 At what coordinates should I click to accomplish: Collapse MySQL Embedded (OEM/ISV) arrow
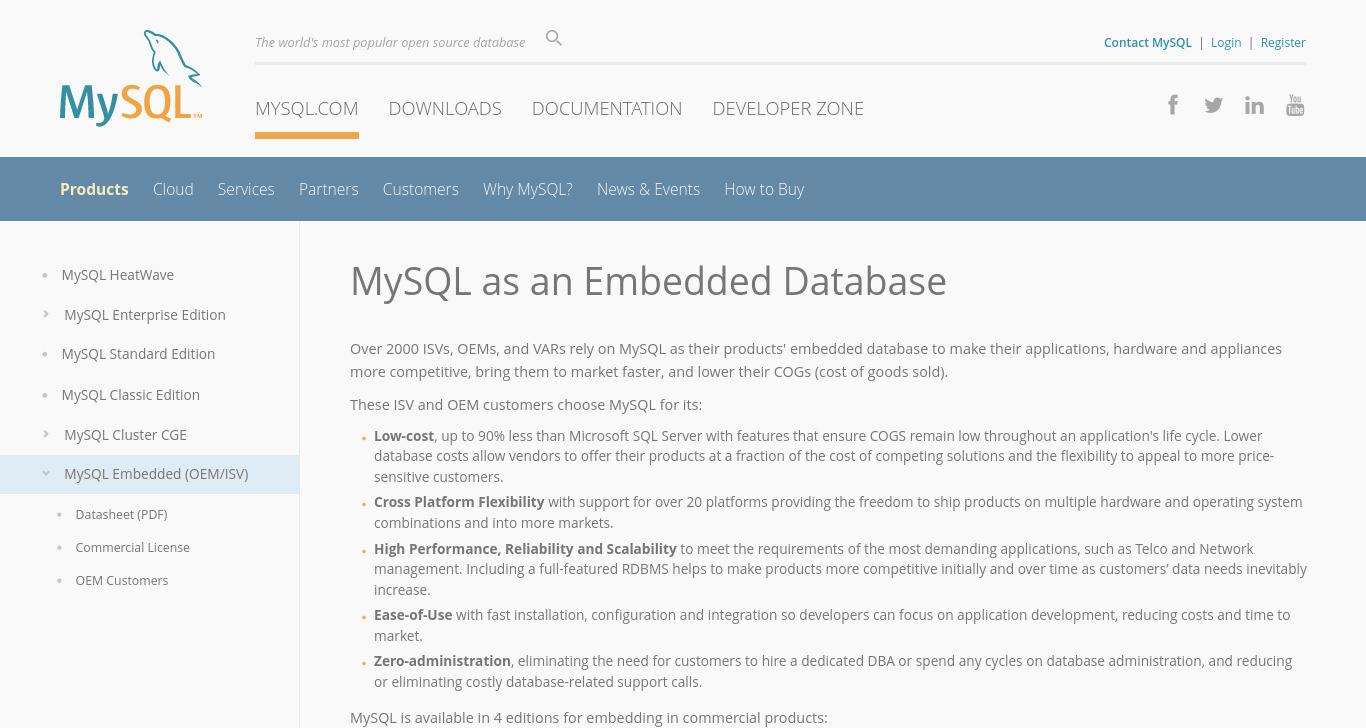(46, 474)
